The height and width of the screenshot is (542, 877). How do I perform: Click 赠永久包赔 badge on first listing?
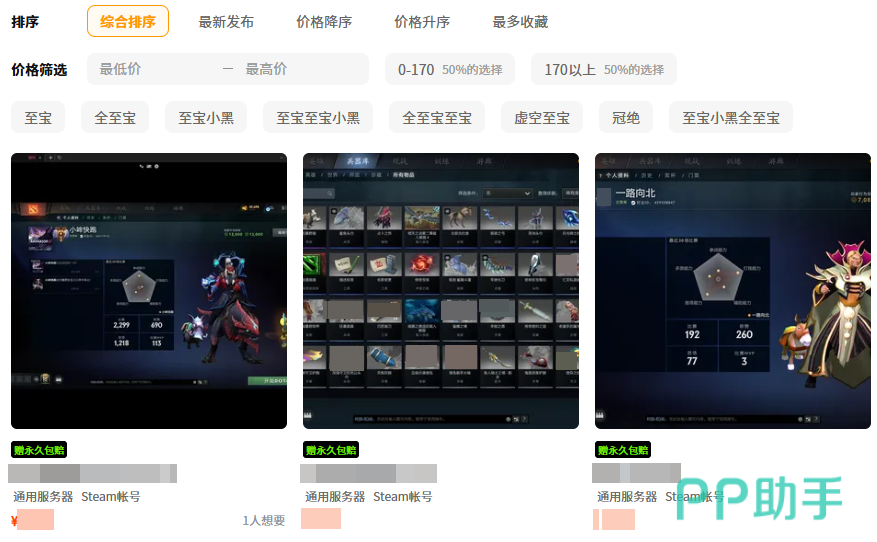(39, 450)
